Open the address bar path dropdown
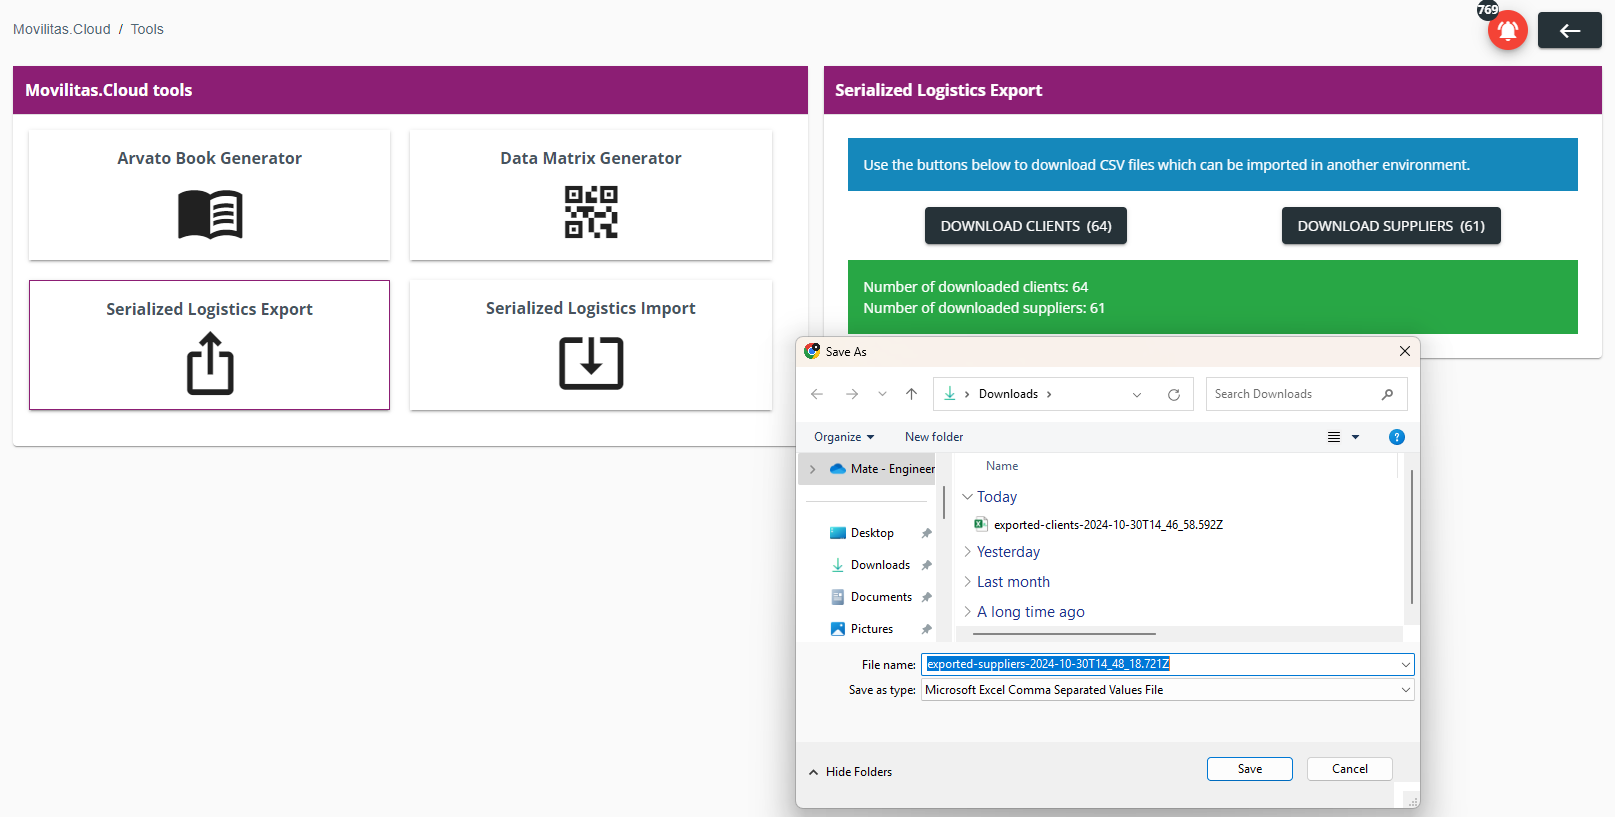 1137,394
